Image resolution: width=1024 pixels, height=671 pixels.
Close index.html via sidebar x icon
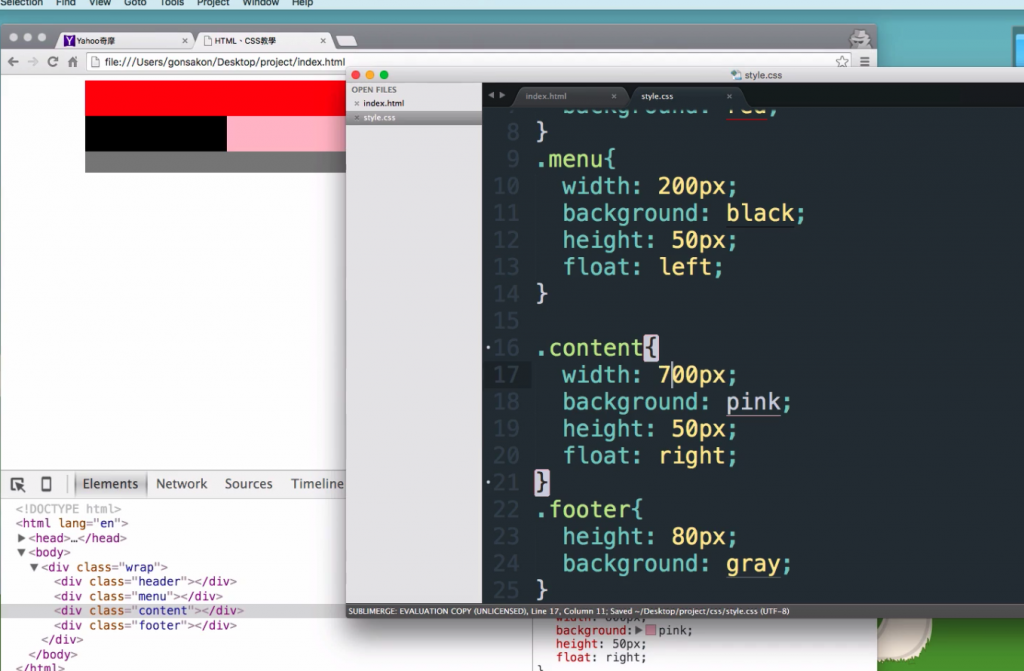[357, 103]
